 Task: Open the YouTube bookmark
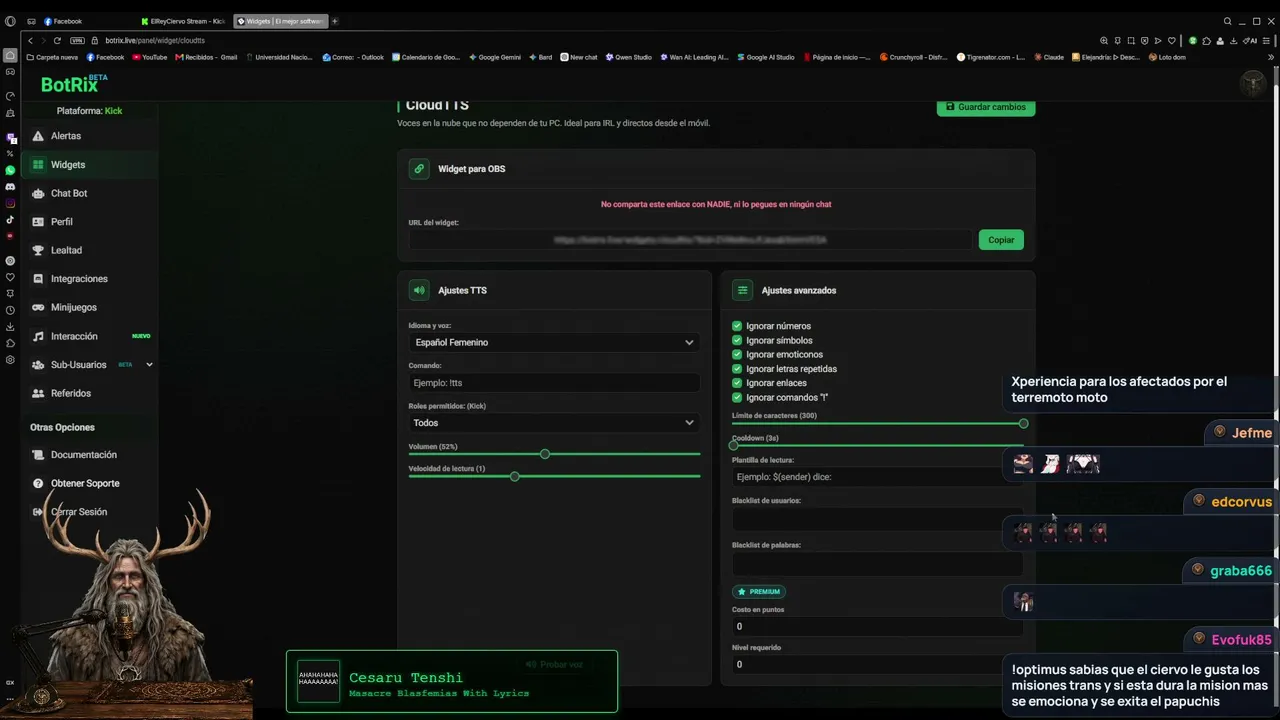point(150,57)
